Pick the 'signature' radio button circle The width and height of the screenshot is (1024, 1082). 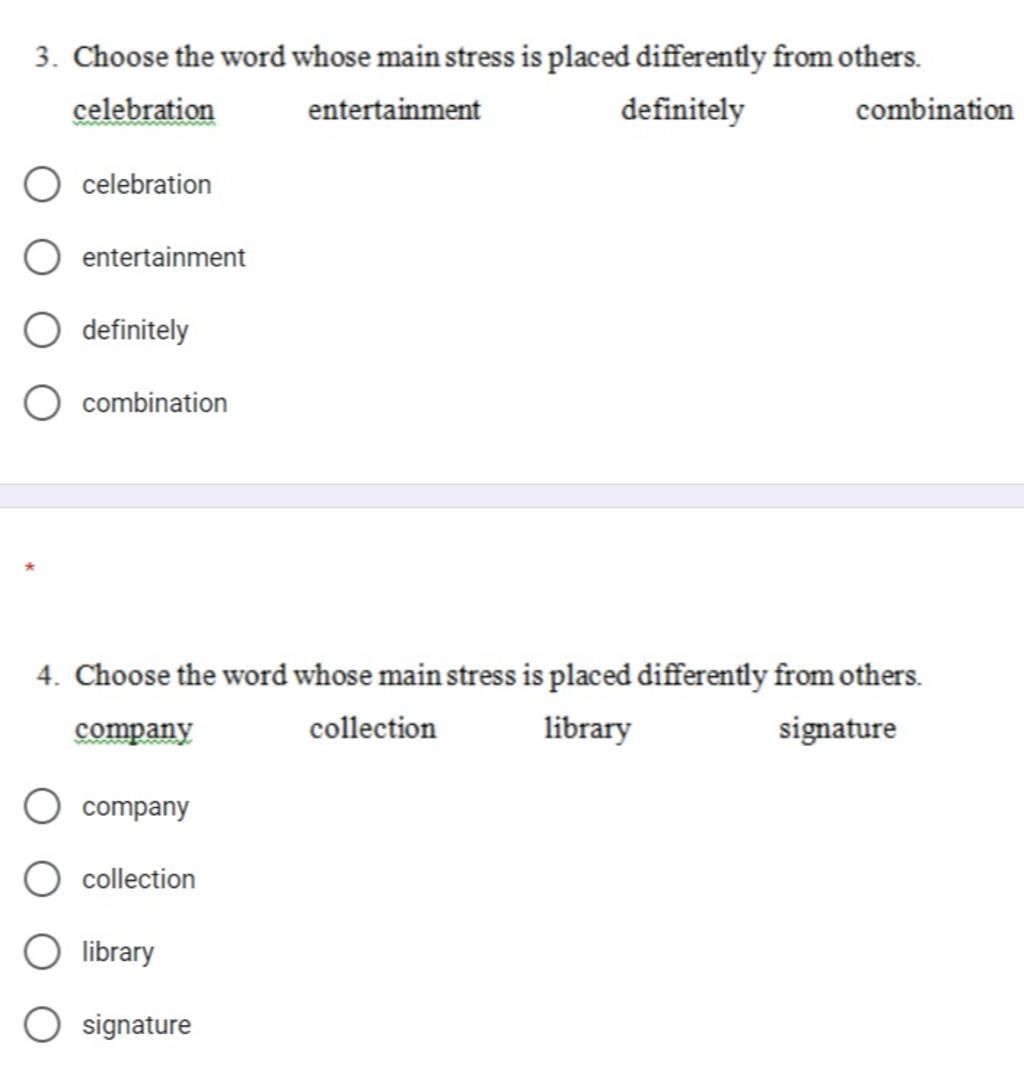[x=41, y=1025]
